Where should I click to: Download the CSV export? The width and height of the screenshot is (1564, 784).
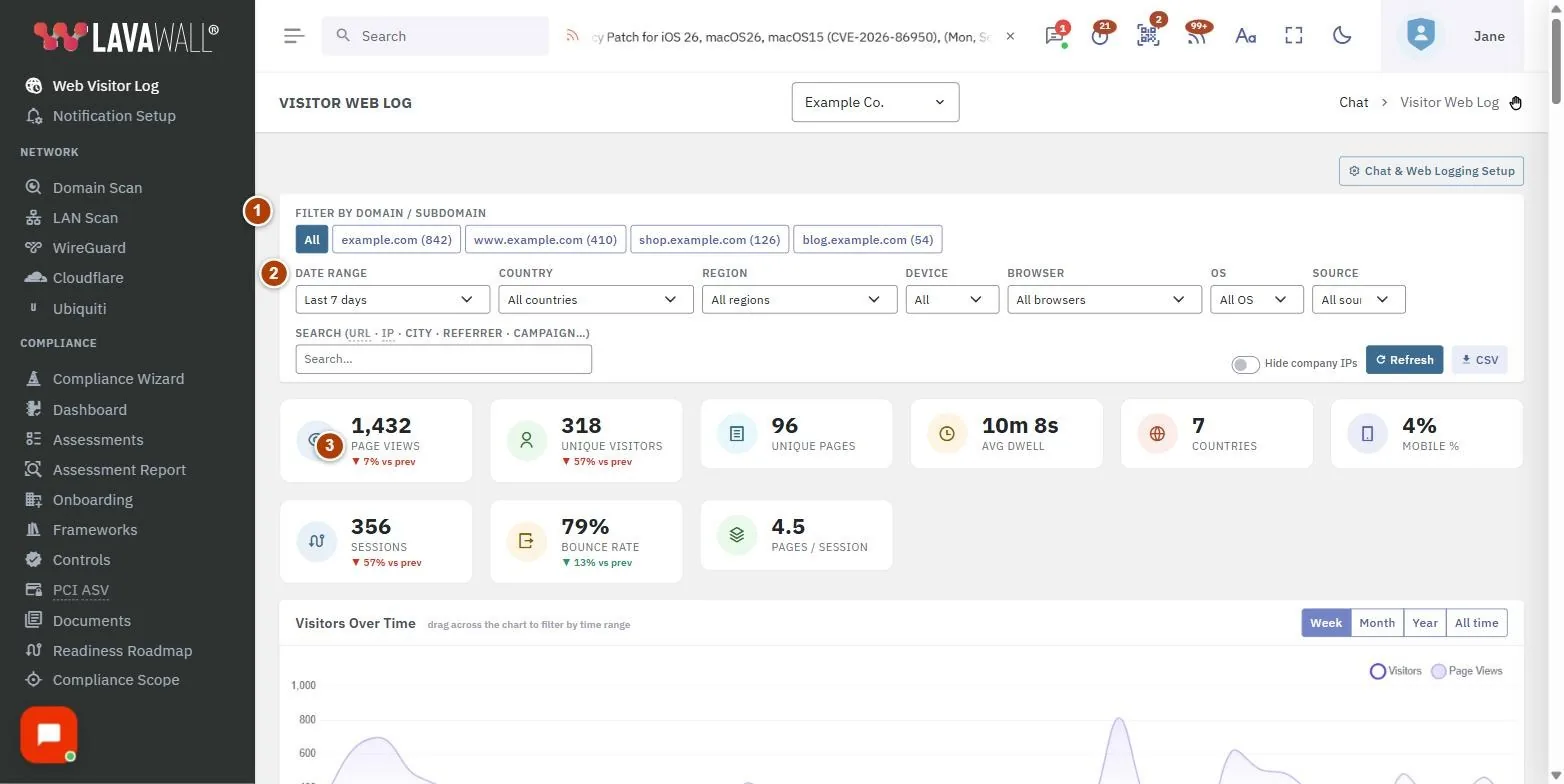click(x=1480, y=360)
